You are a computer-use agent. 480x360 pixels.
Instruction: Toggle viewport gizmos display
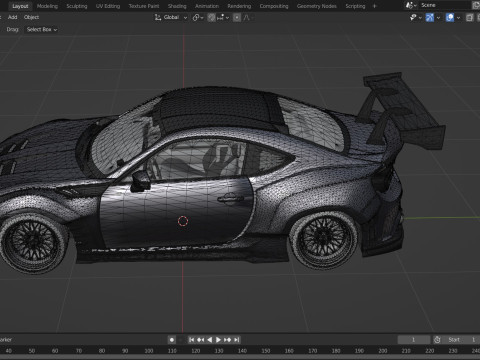coord(430,17)
